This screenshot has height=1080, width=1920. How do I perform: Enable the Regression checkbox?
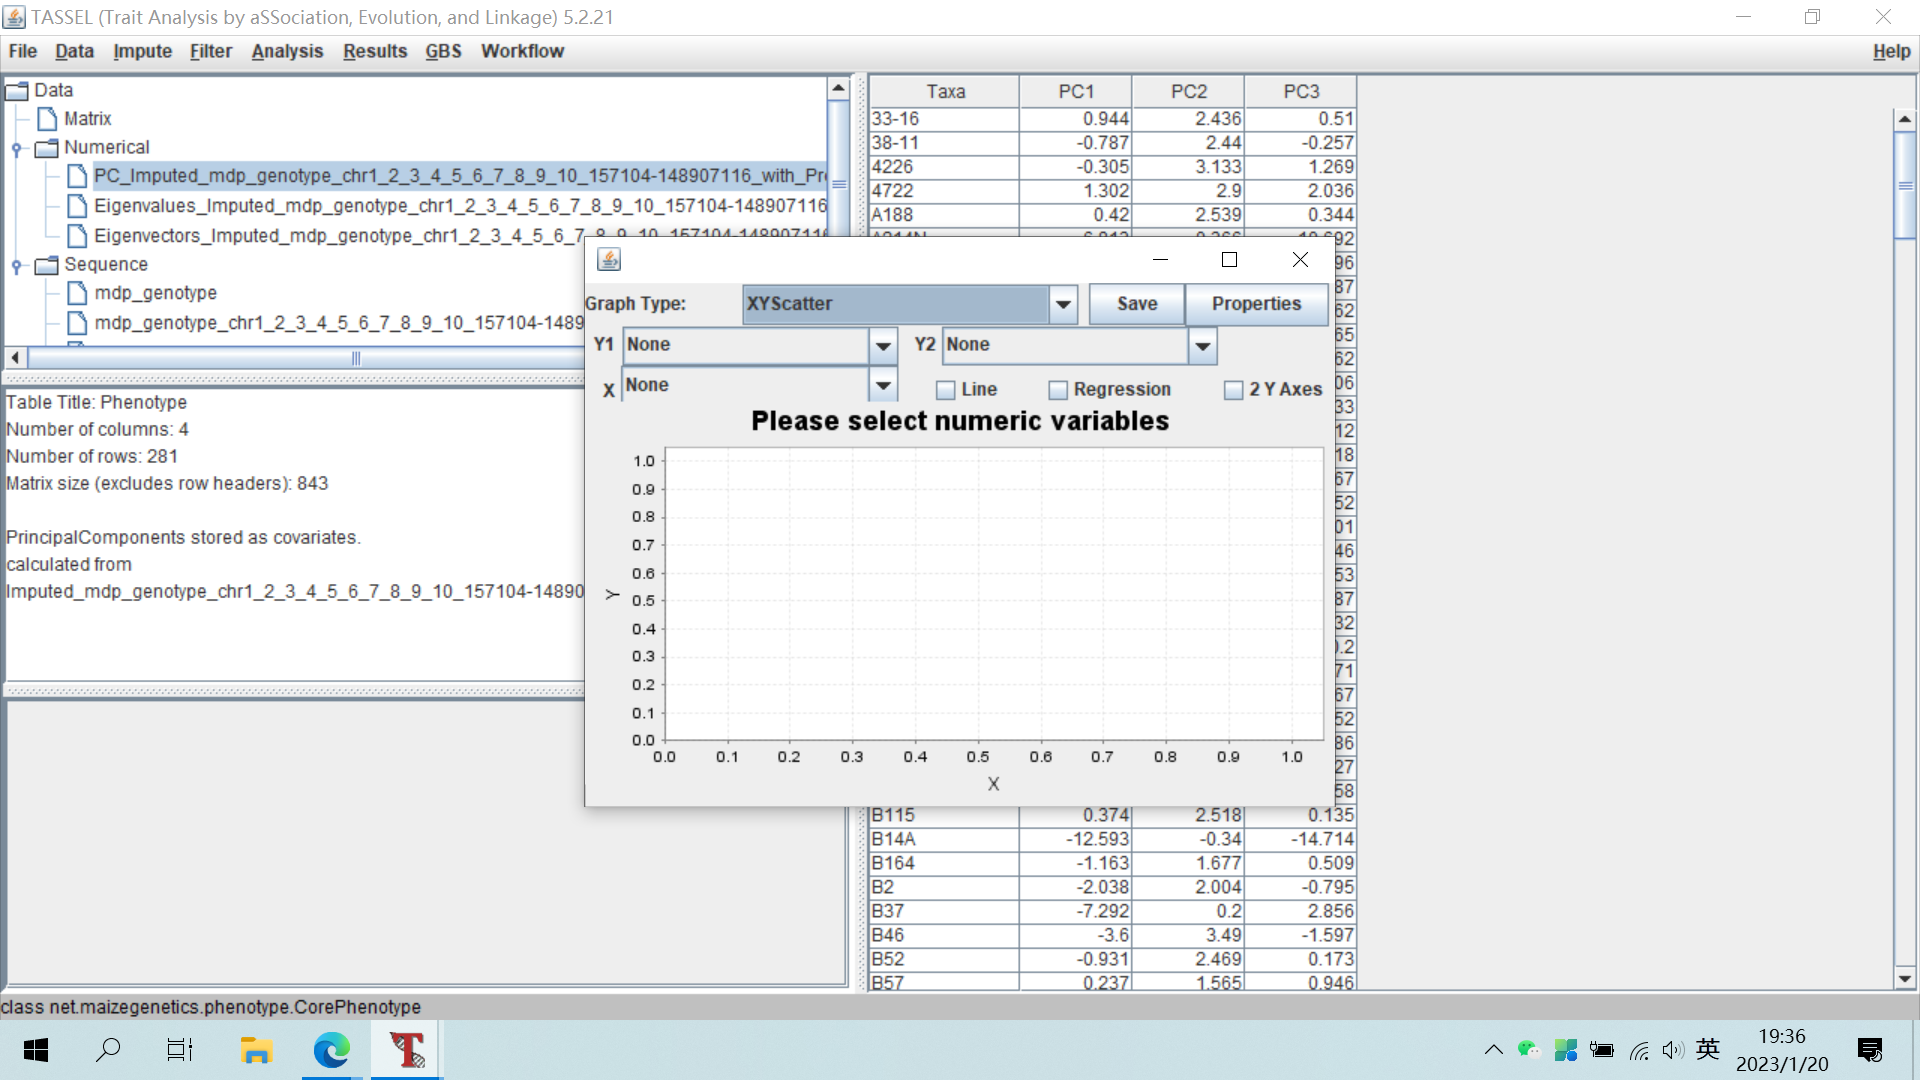[1057, 389]
